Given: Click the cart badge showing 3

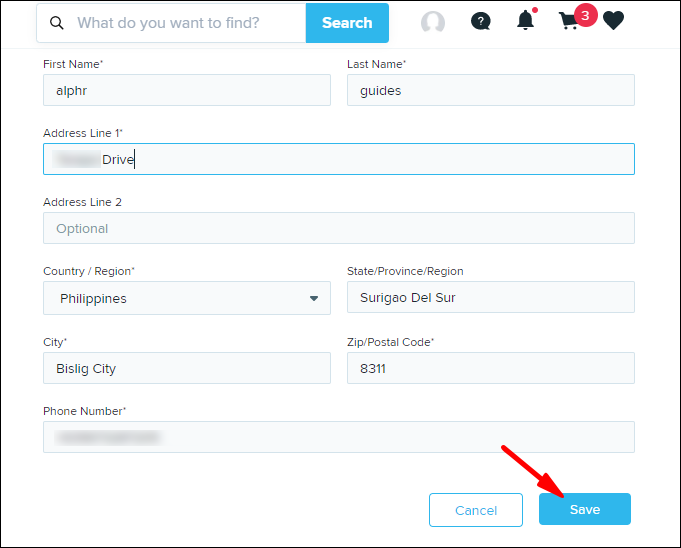Looking at the screenshot, I should (585, 15).
